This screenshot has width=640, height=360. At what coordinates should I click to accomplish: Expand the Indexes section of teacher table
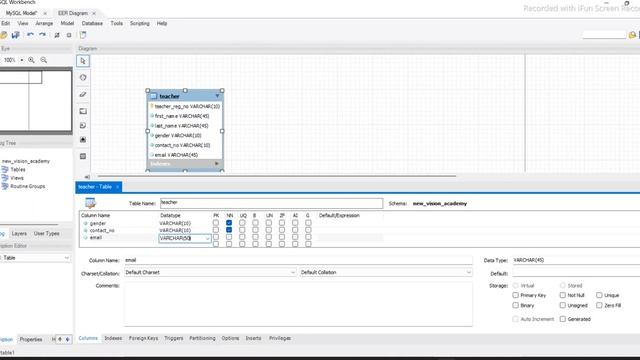[x=217, y=164]
